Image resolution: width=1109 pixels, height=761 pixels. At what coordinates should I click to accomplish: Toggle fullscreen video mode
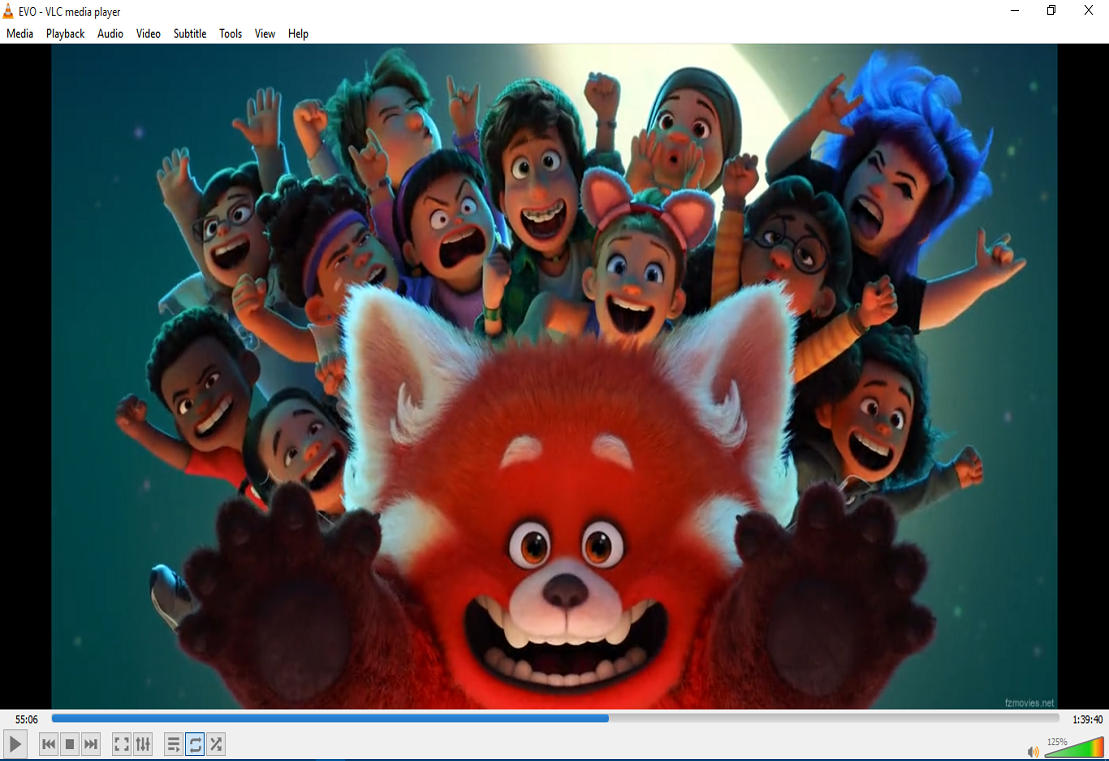(121, 744)
